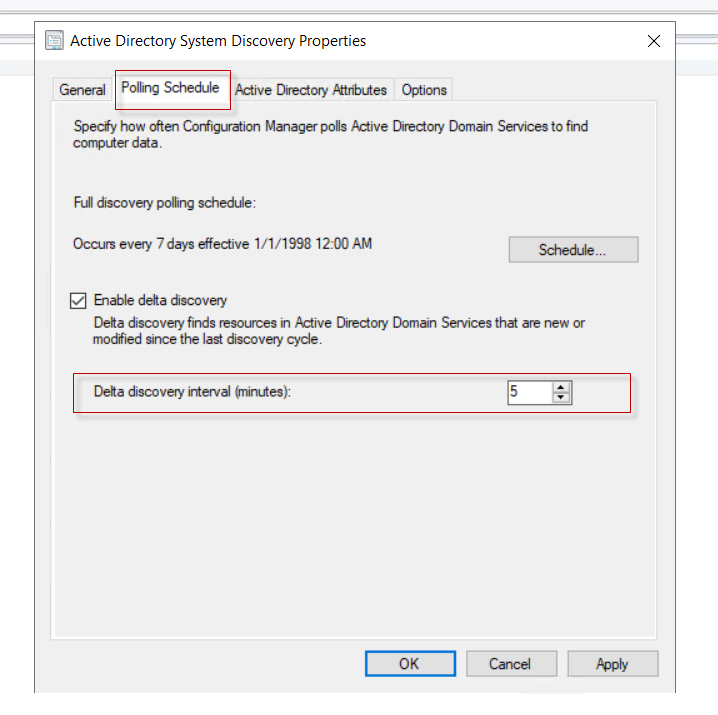Click the 'Delta discovery finds resources' description text
This screenshot has height=715, width=718.
[x=339, y=331]
